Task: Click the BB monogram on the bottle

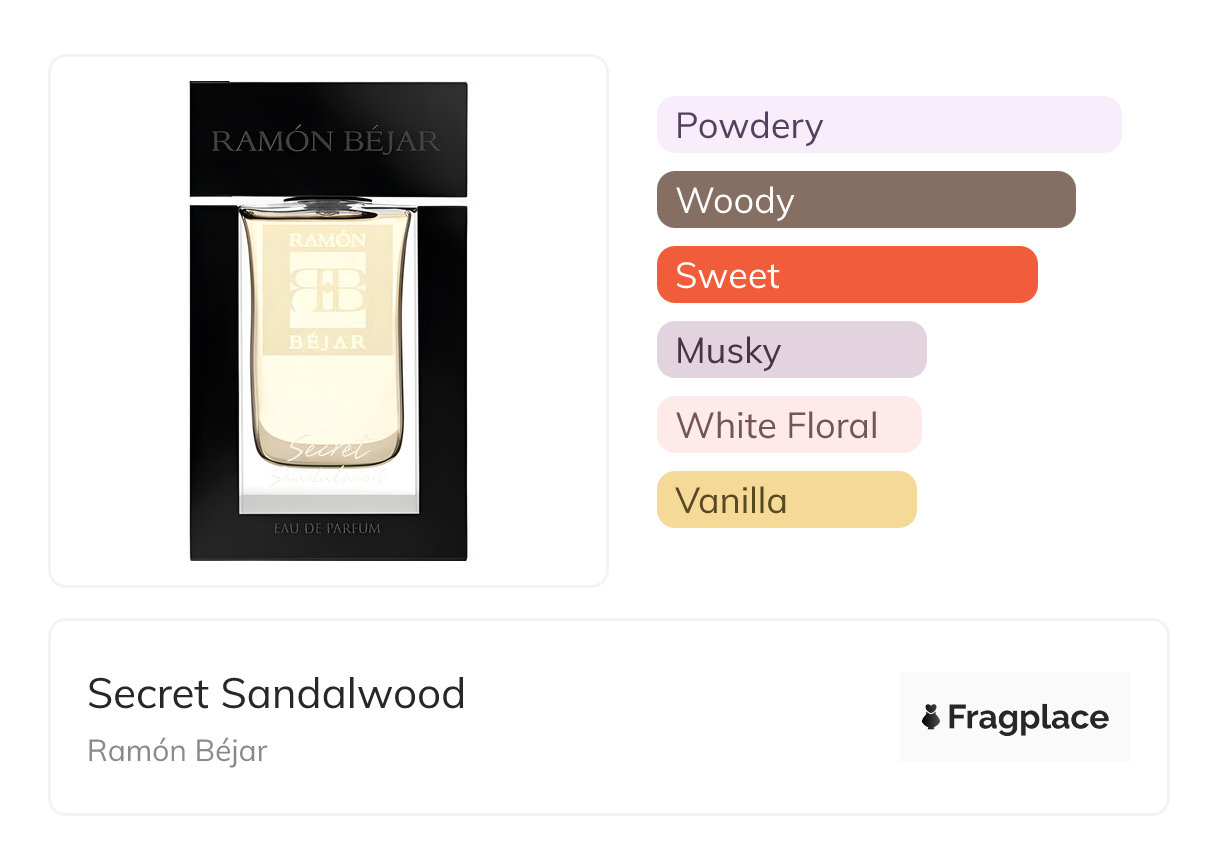Action: tap(326, 290)
